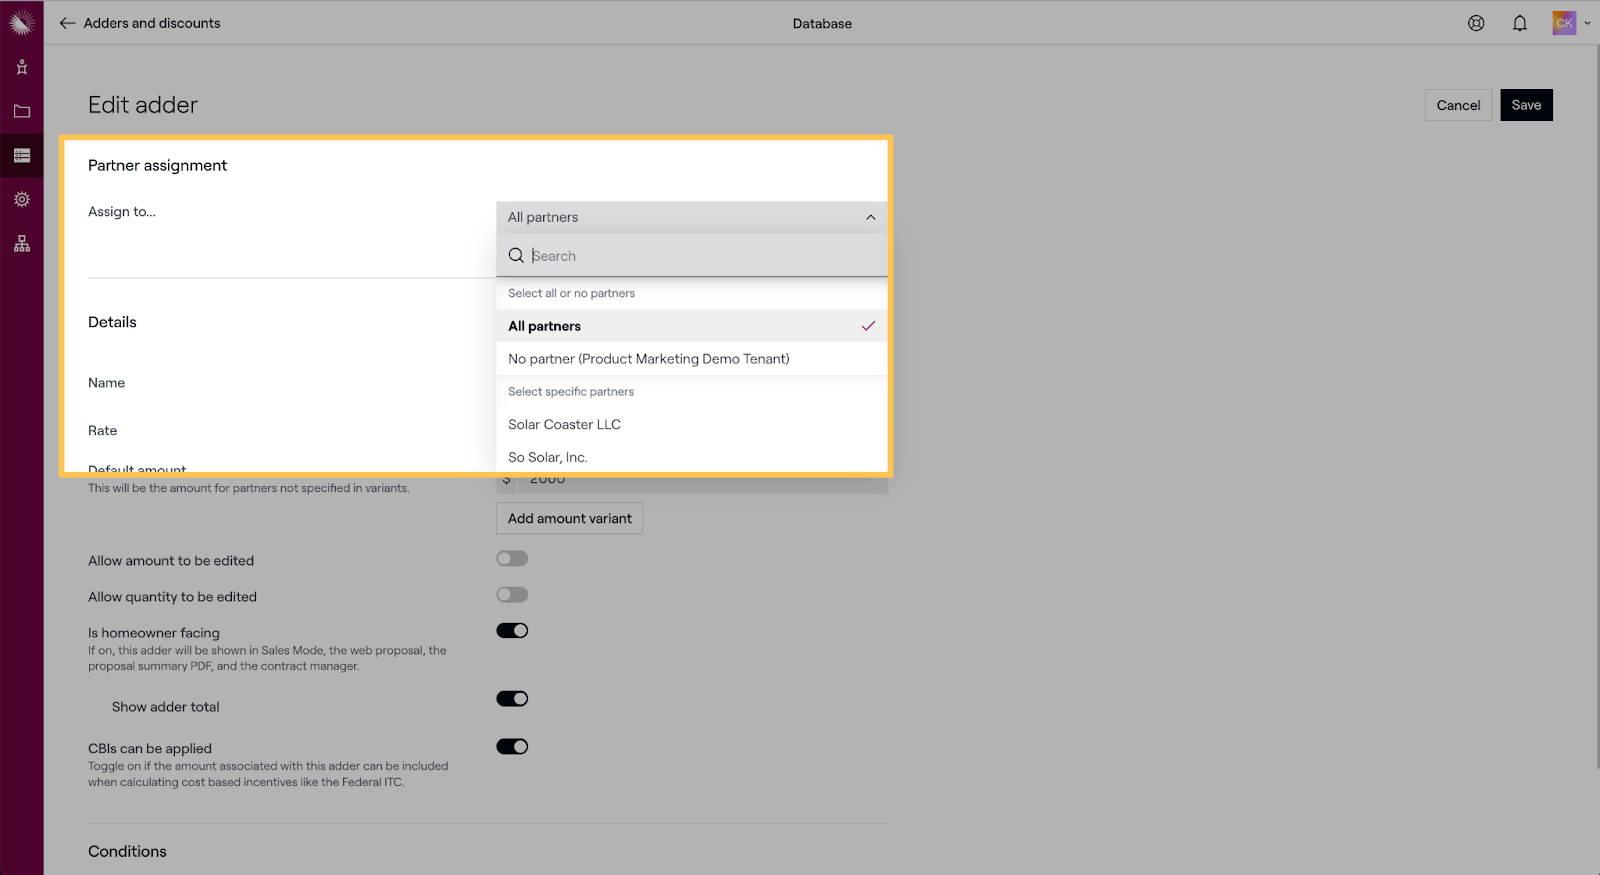The width and height of the screenshot is (1600, 875).
Task: Click the back arrow beside Adders and discounts
Action: pos(67,23)
